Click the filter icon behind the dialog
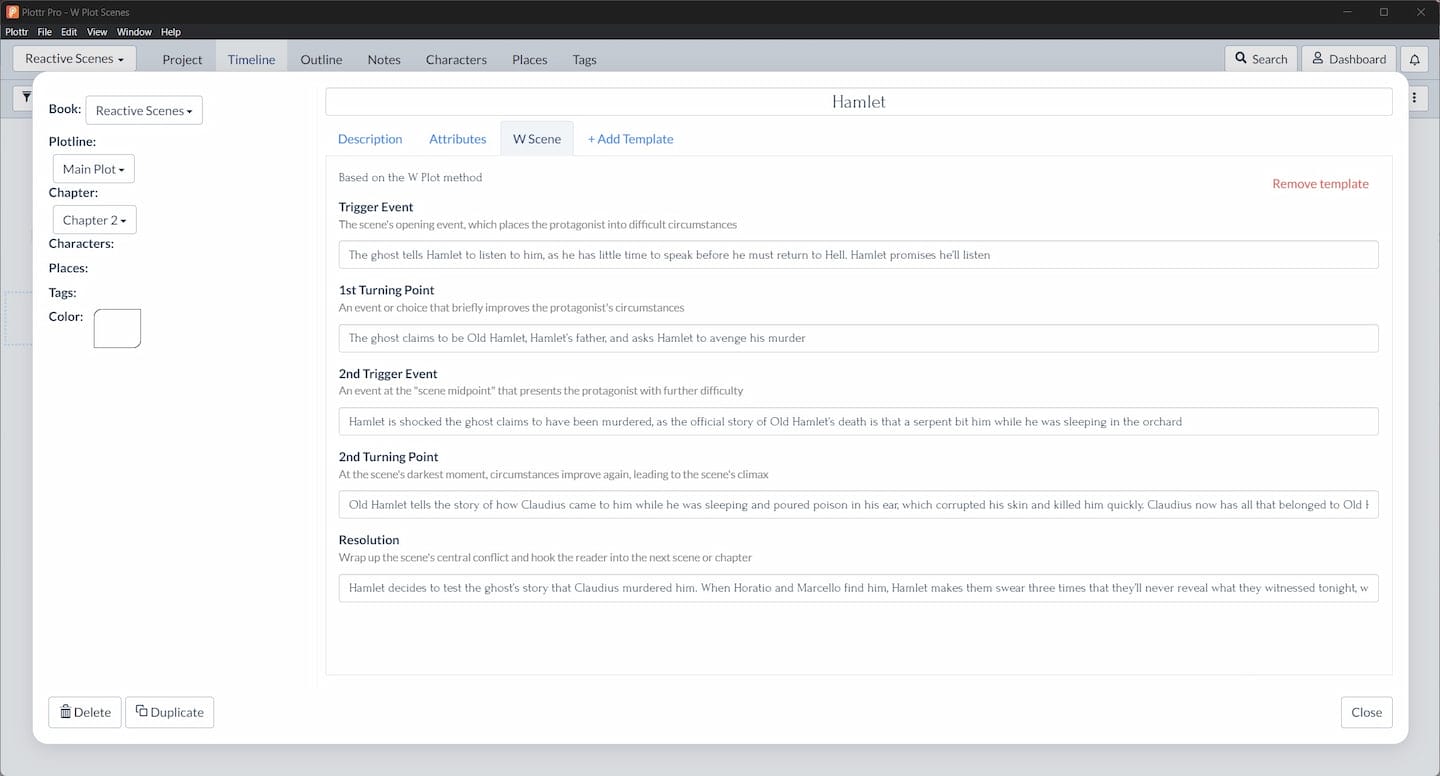The image size is (1440, 776). 26,97
